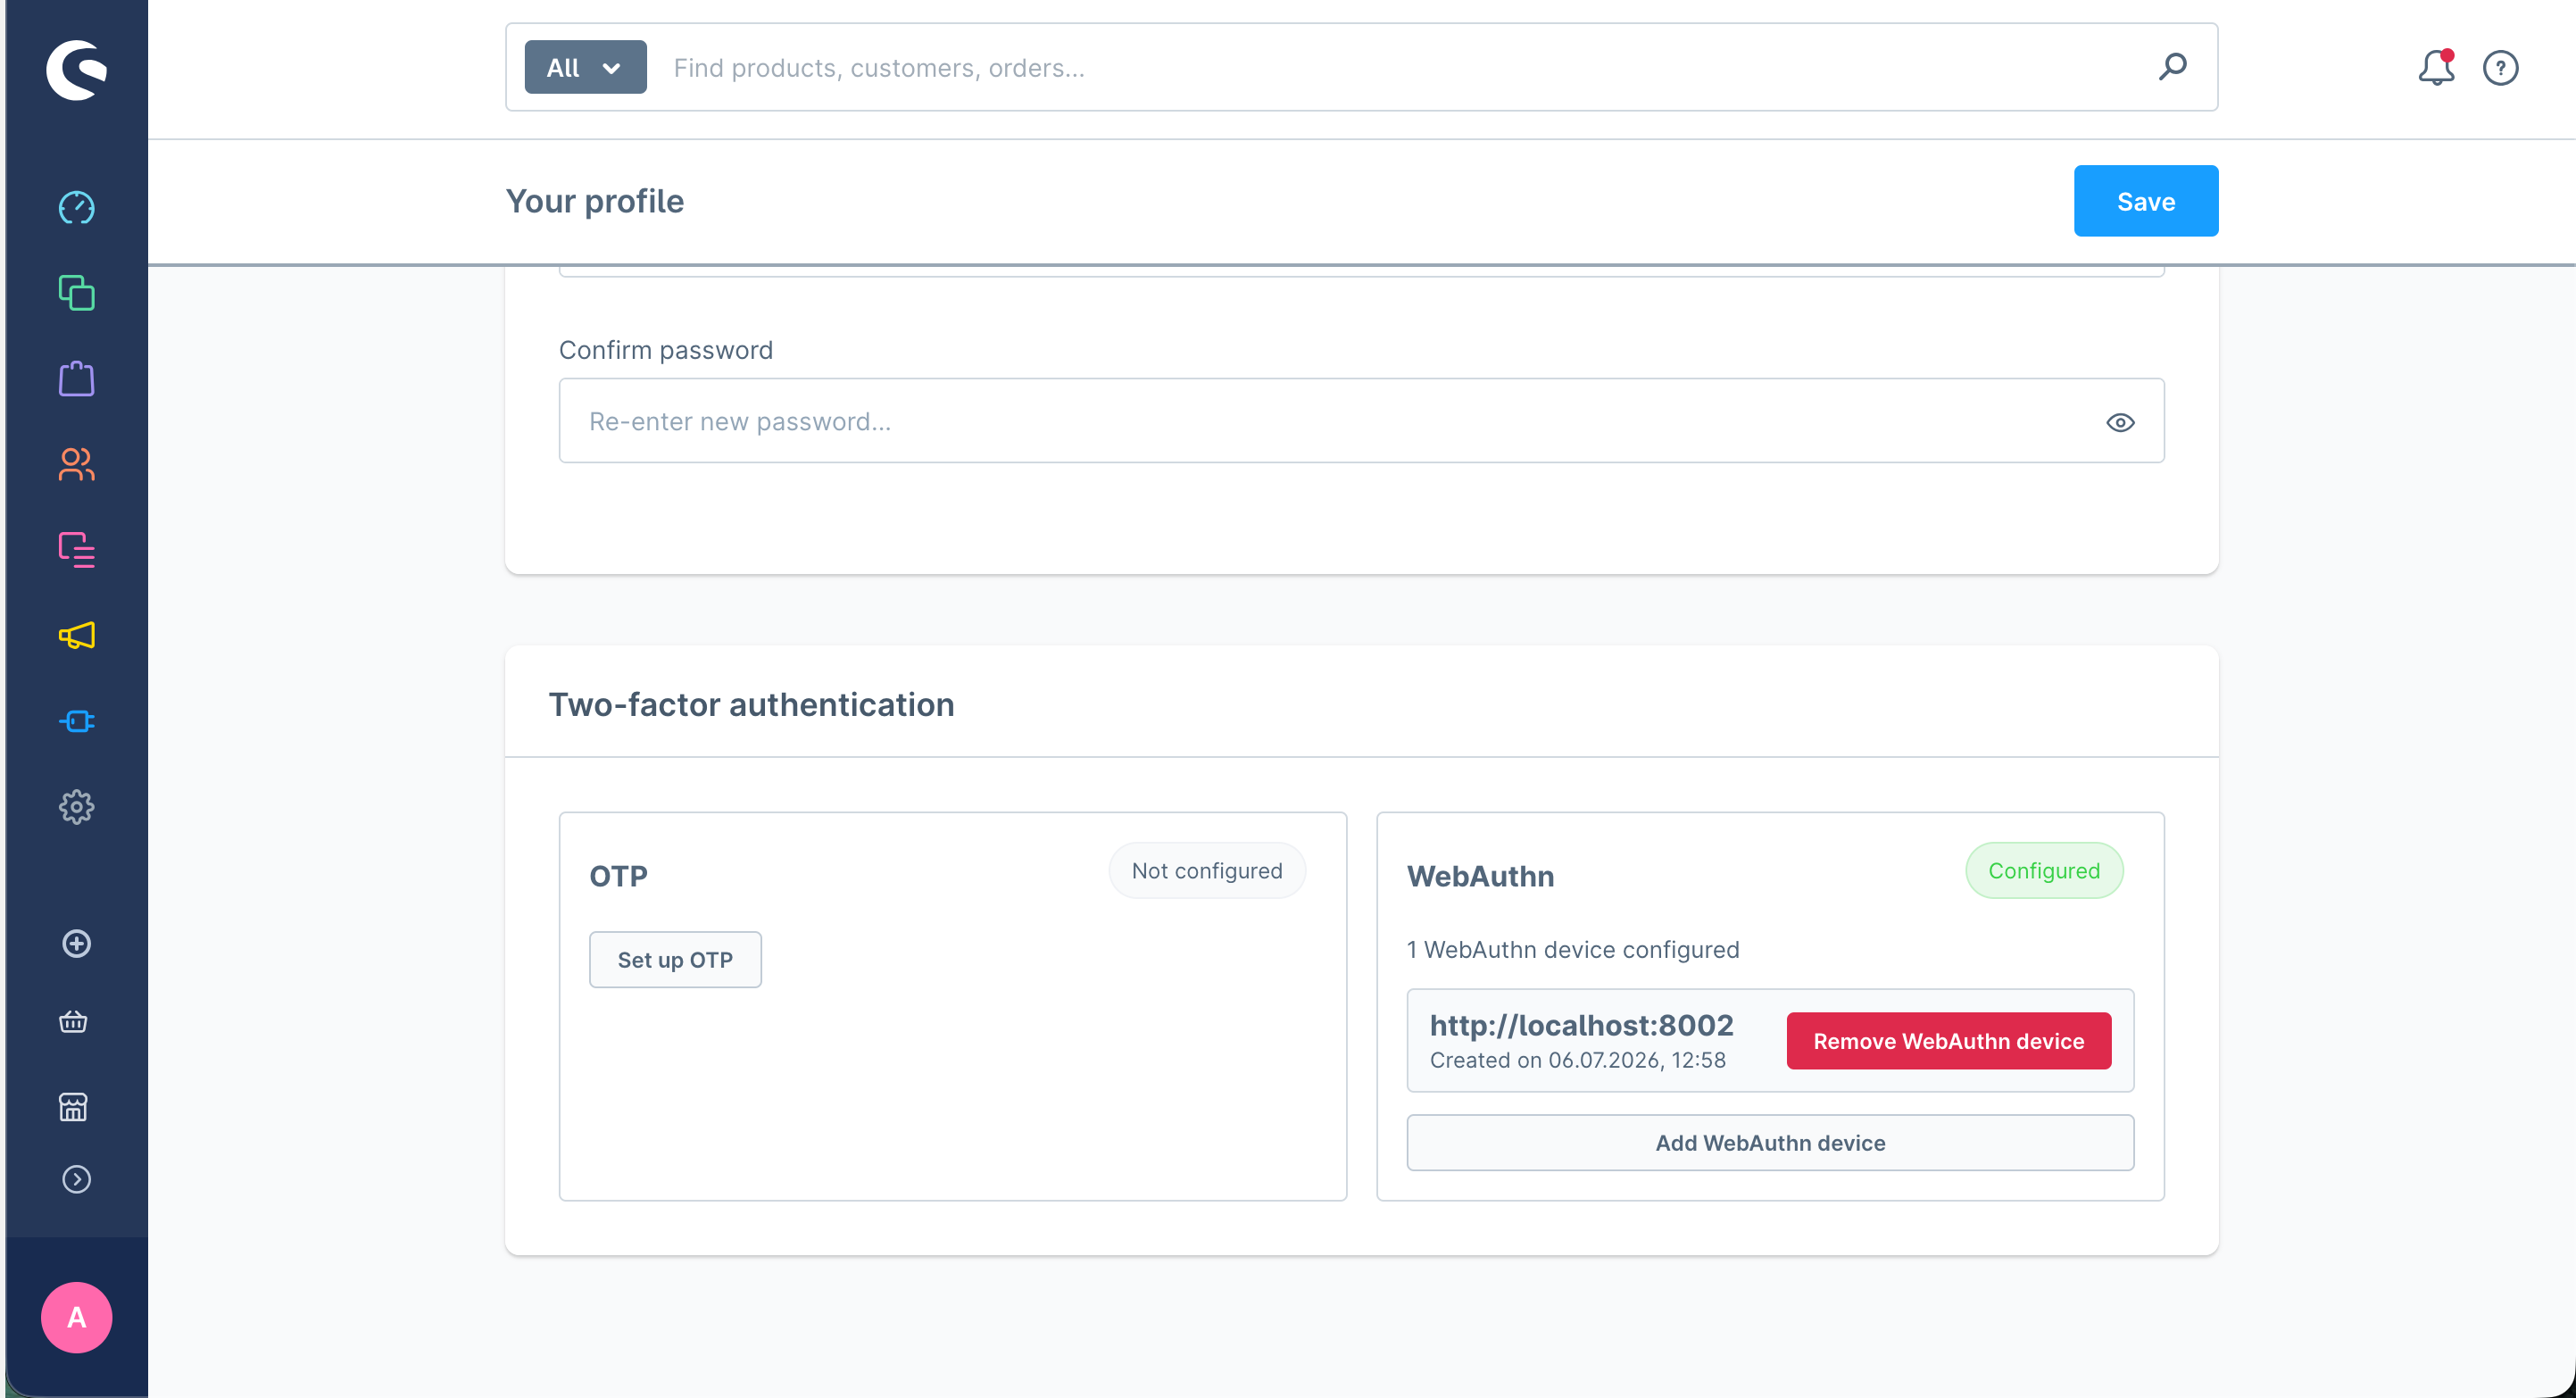
Task: Click Remove WebAuthn device button
Action: (x=1949, y=1041)
